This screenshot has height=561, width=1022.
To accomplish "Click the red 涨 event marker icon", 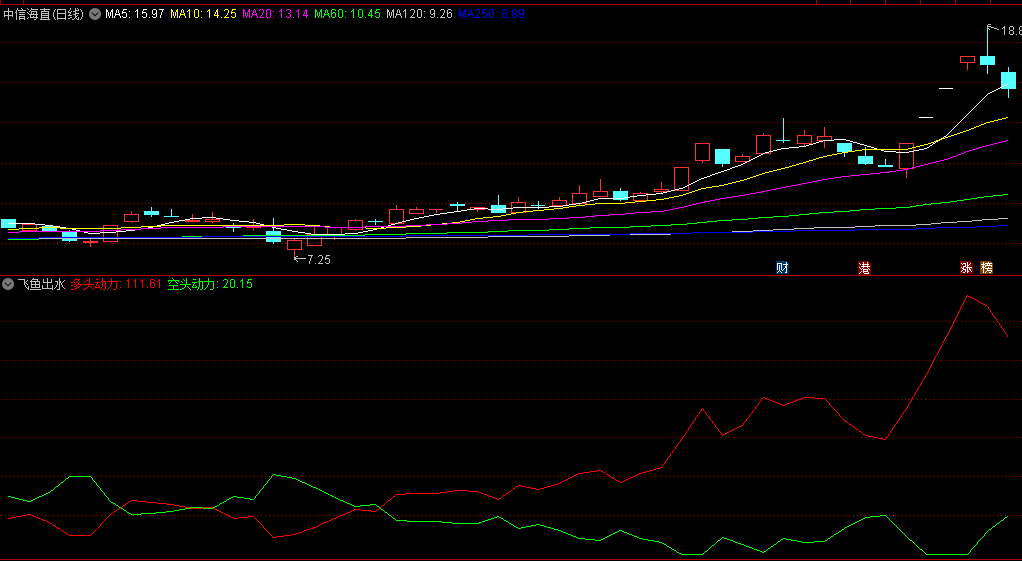I will pos(966,268).
